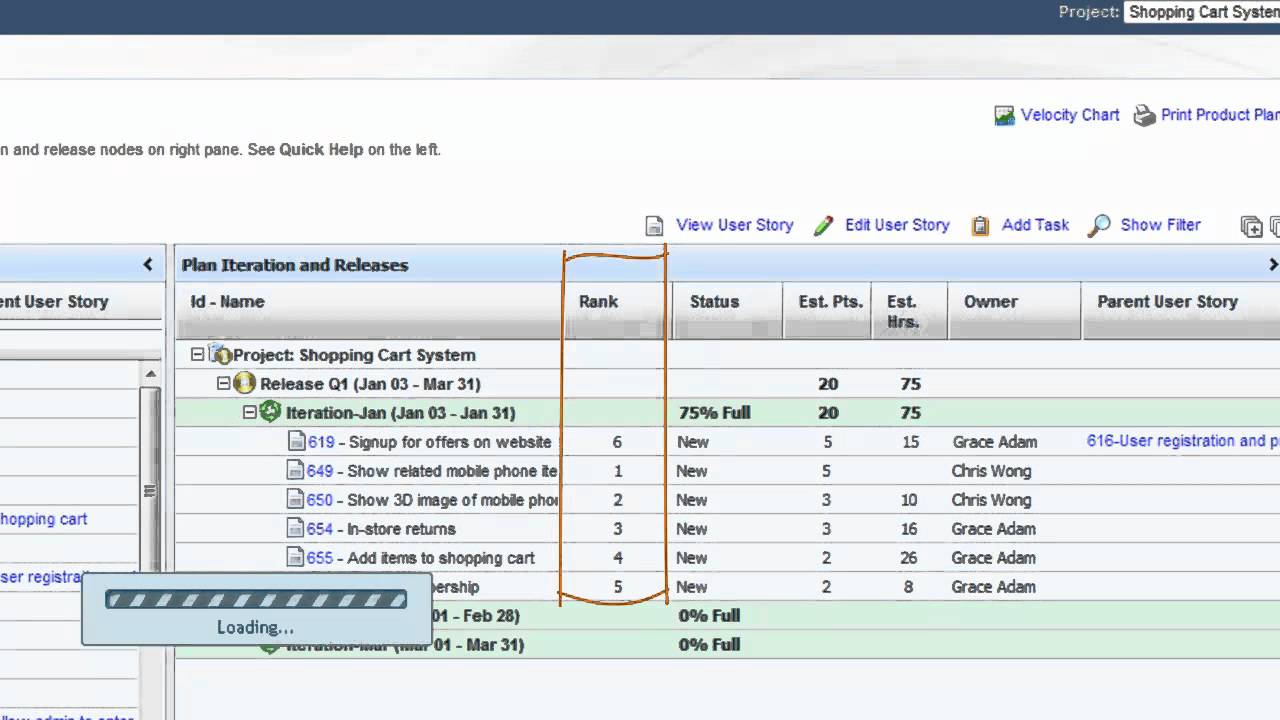Collapse the Release Q1 tree node
Screen dimensions: 1280x720
[223, 383]
